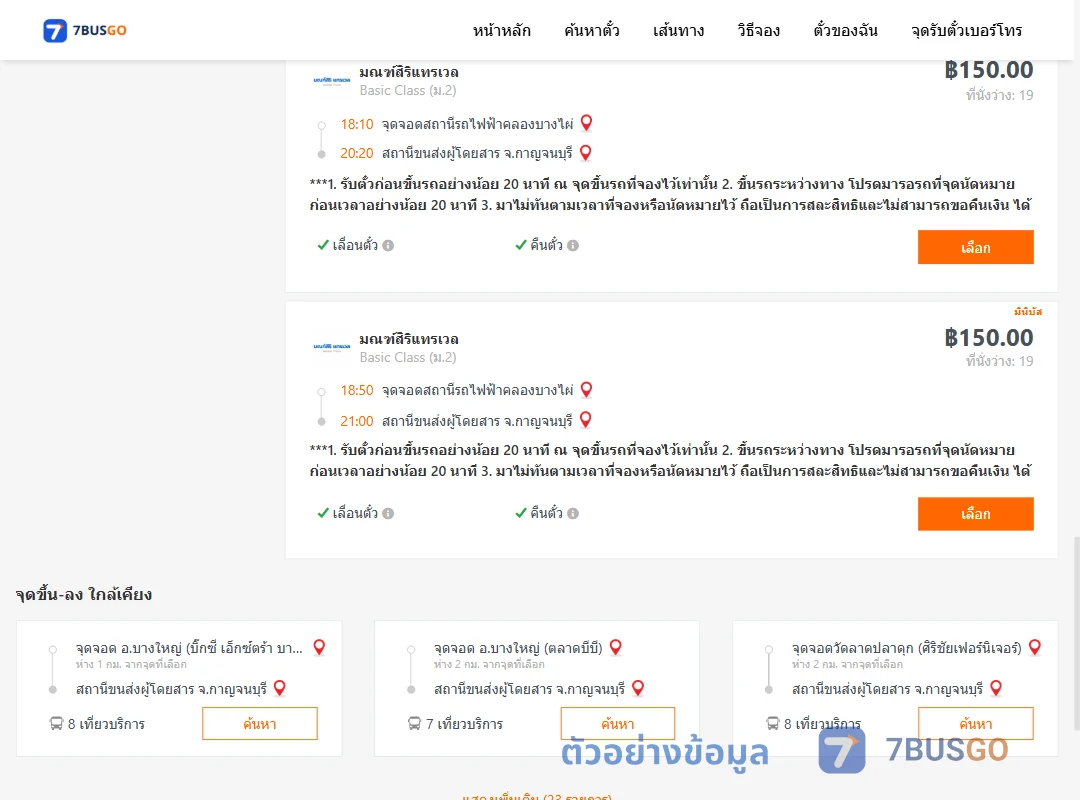The image size is (1080, 800).
Task: Click the 21:00 arrival time
Action: coord(357,421)
